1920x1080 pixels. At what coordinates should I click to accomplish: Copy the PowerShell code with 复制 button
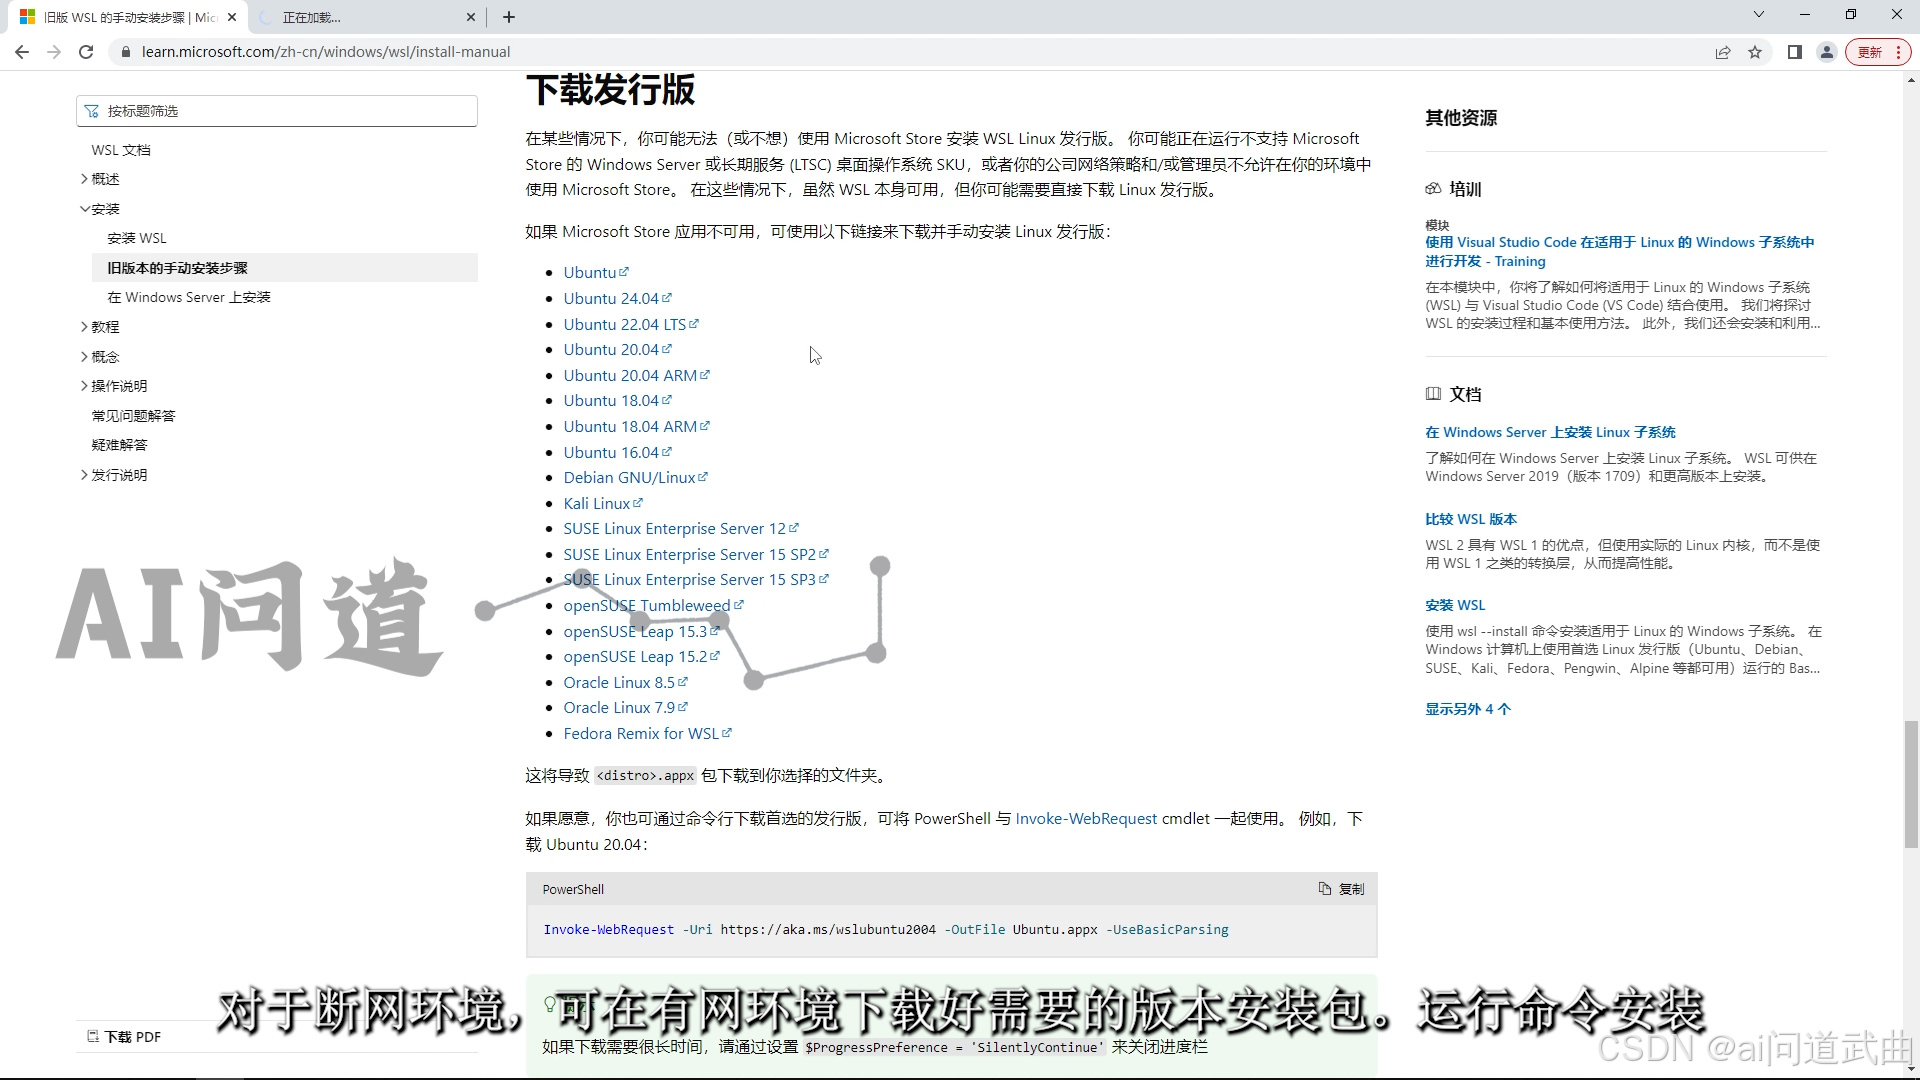(1341, 889)
